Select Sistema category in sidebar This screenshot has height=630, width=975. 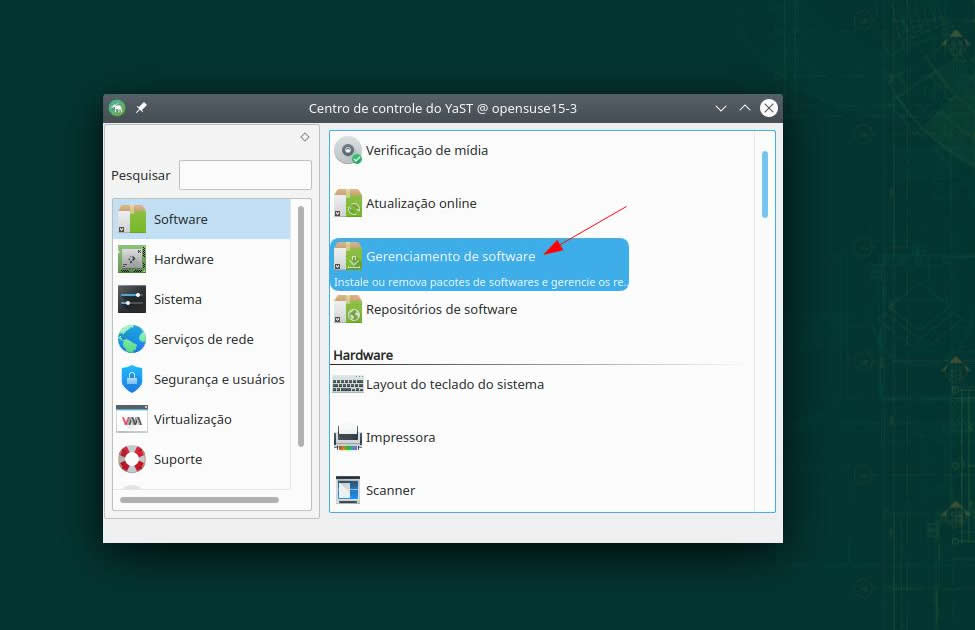(178, 299)
